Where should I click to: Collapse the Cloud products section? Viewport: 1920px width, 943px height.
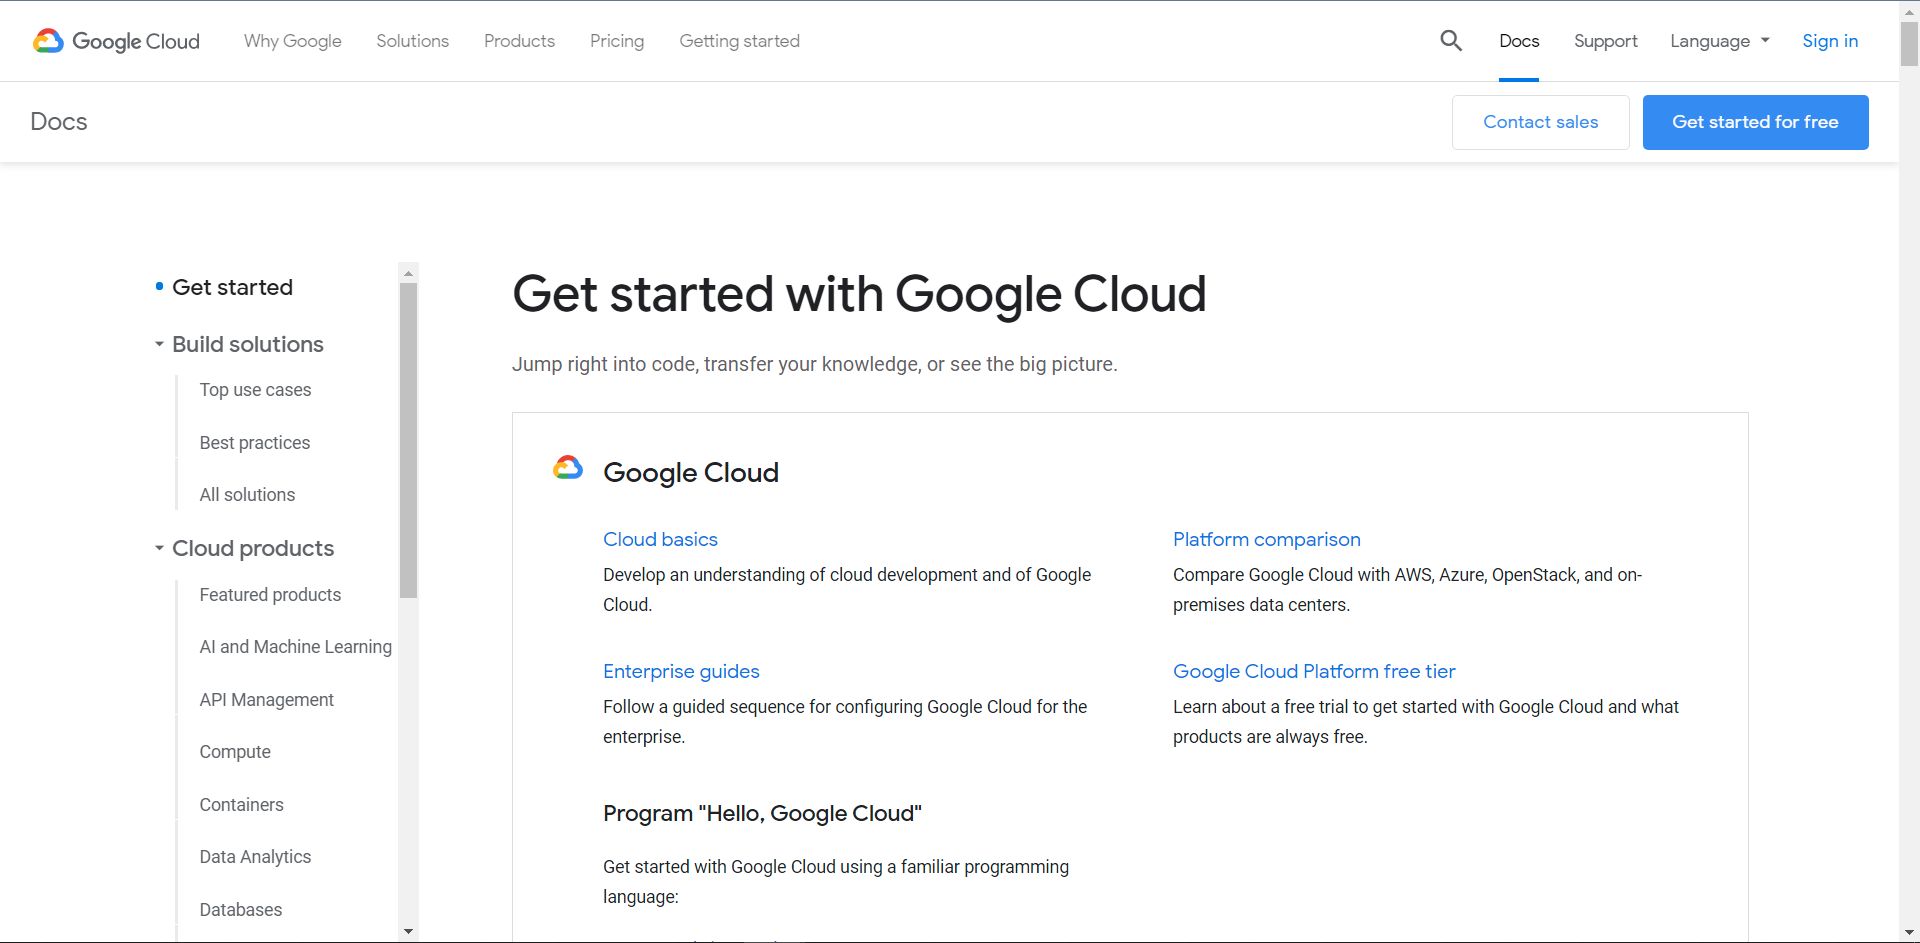tap(159, 548)
